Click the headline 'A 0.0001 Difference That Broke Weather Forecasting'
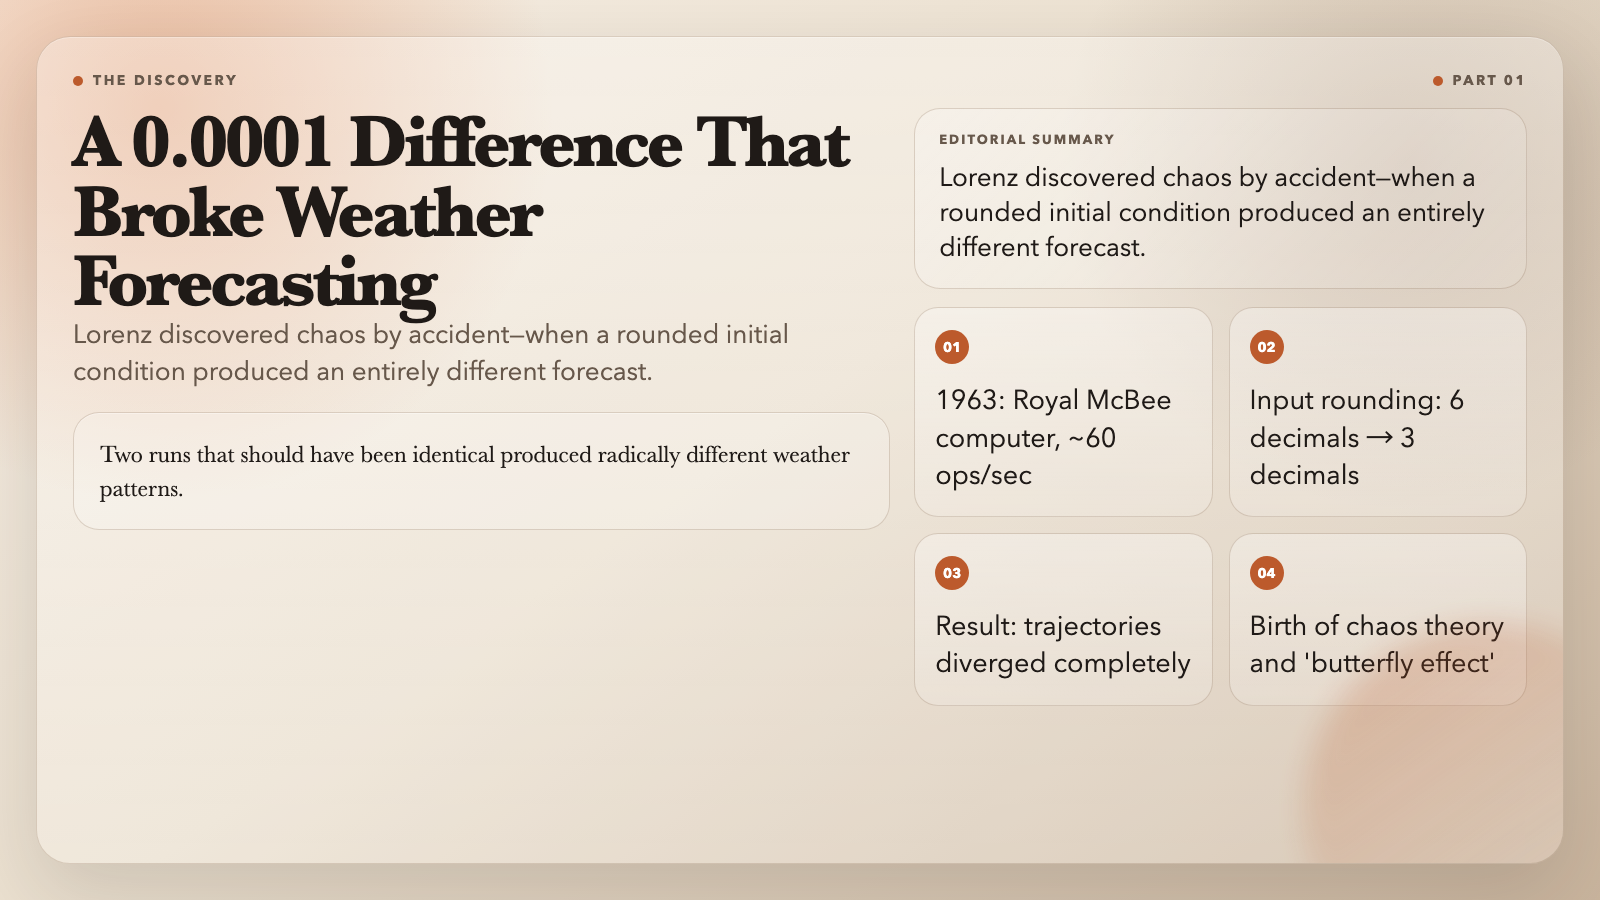The image size is (1600, 900). [462, 212]
